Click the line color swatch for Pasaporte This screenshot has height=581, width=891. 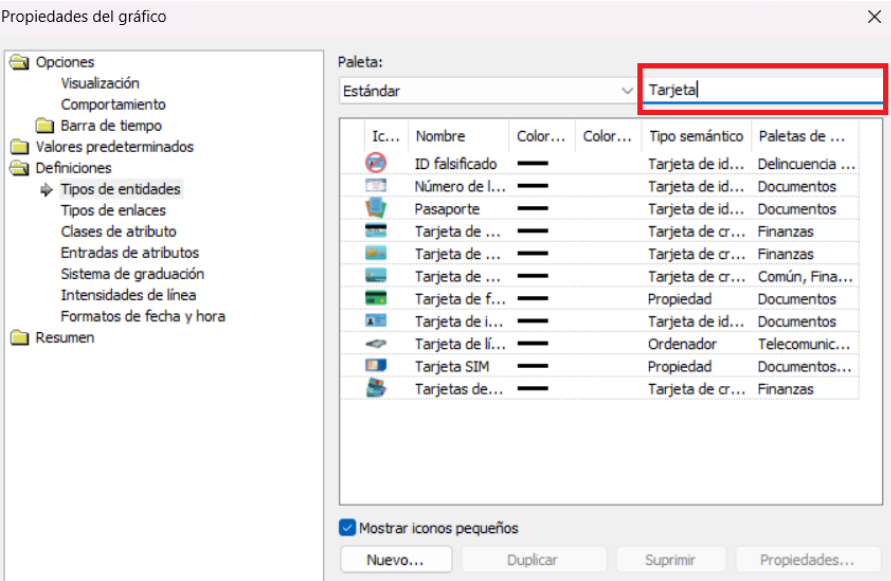(532, 209)
